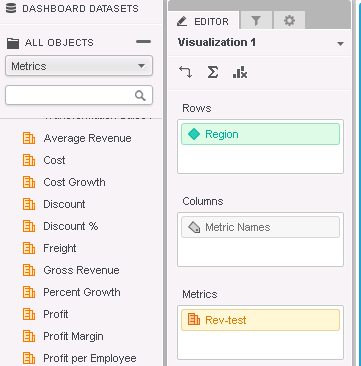Select Cost in the metrics list
The height and width of the screenshot is (366, 361).
coord(54,160)
